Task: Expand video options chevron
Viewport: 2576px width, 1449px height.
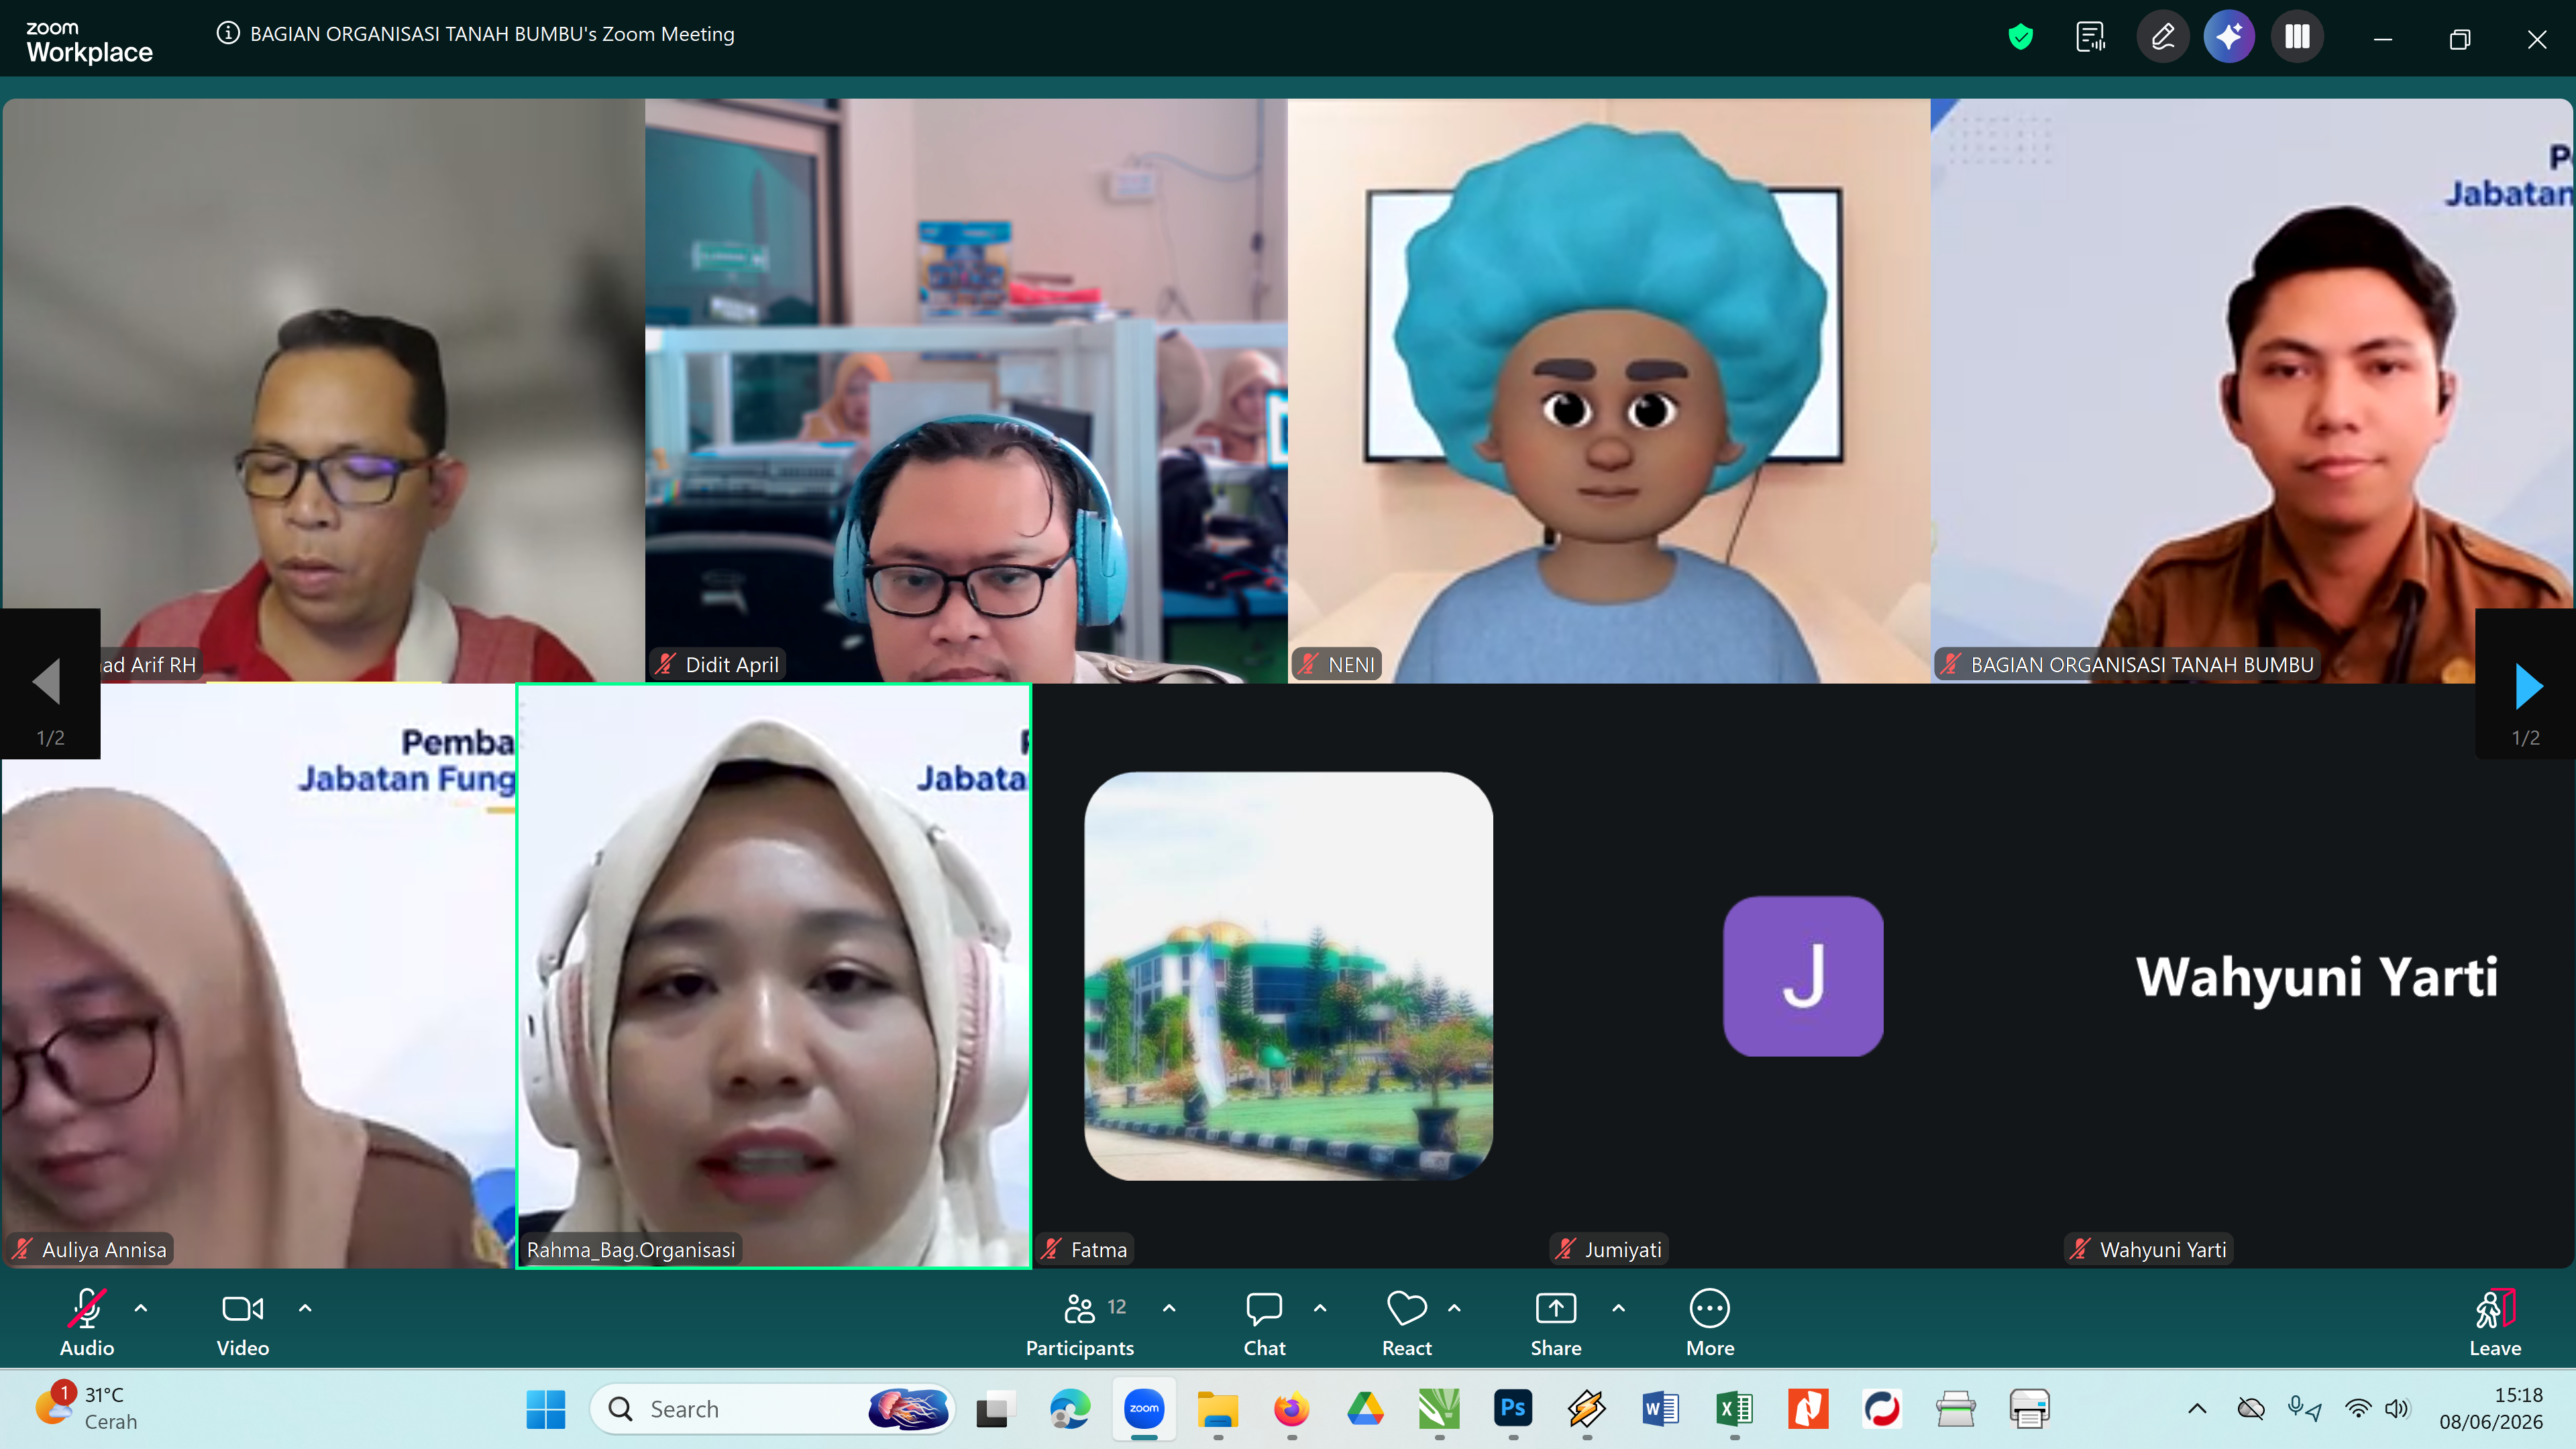Action: pyautogui.click(x=305, y=1308)
